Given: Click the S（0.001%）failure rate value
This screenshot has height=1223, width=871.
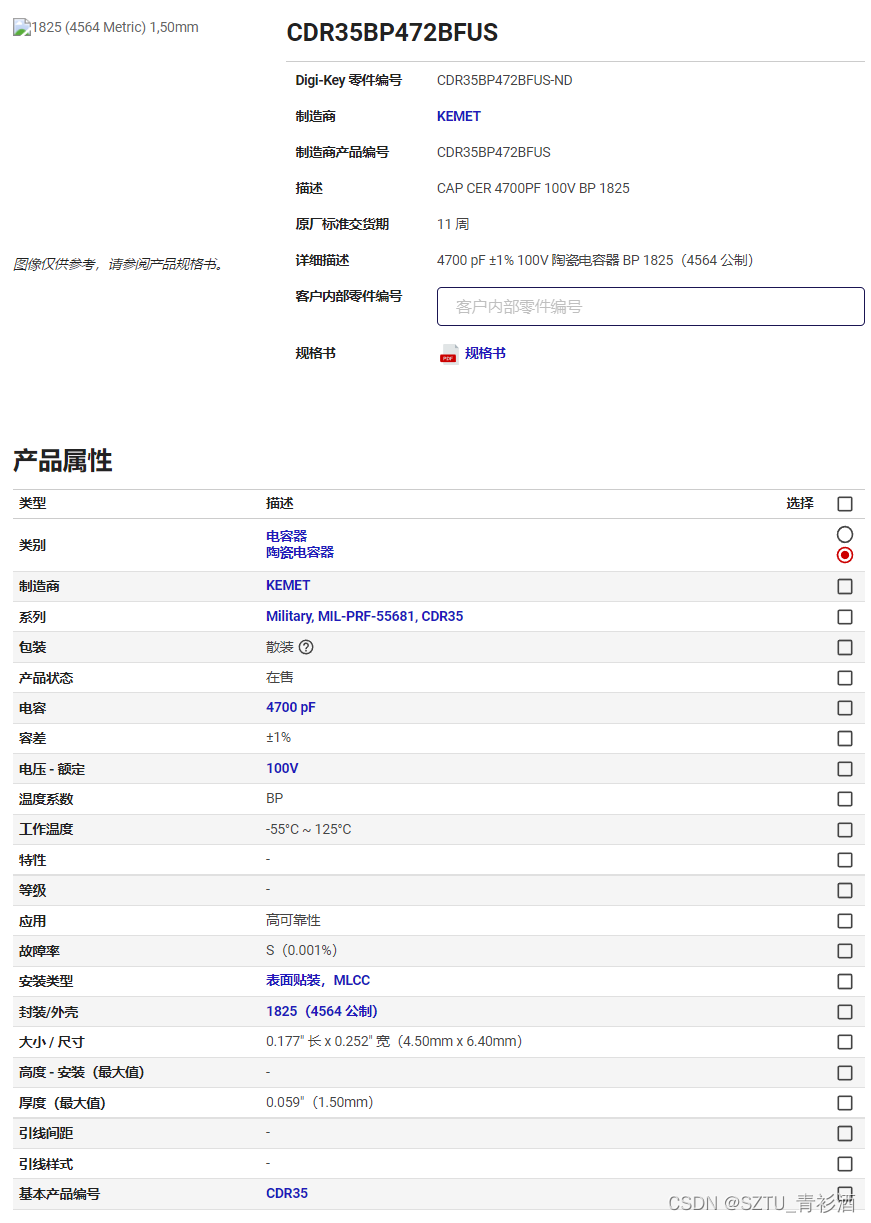Looking at the screenshot, I should [301, 951].
